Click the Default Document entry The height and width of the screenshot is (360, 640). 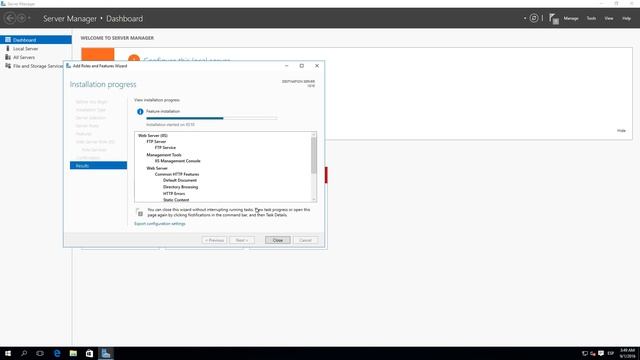tap(180, 180)
